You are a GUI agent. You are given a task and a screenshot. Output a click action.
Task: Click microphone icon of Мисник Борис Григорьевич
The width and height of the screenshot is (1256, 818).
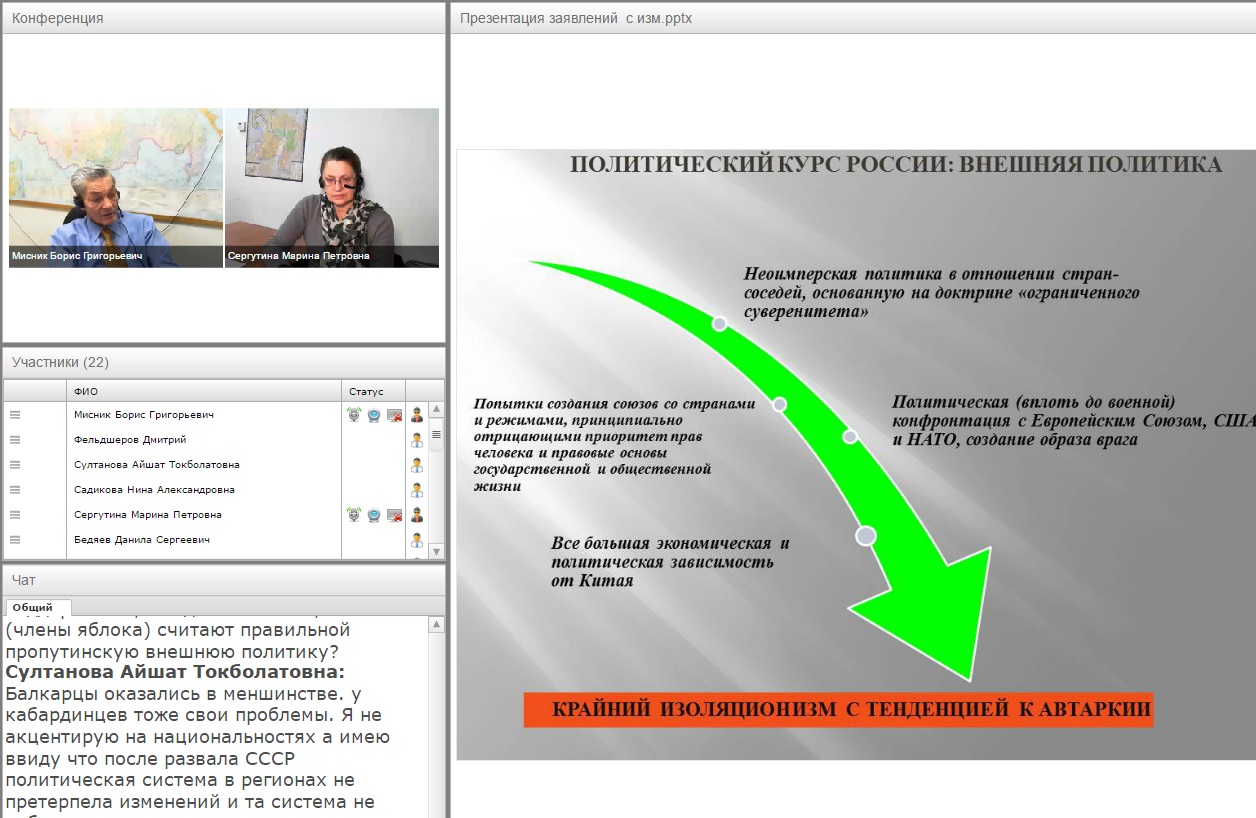click(x=354, y=415)
